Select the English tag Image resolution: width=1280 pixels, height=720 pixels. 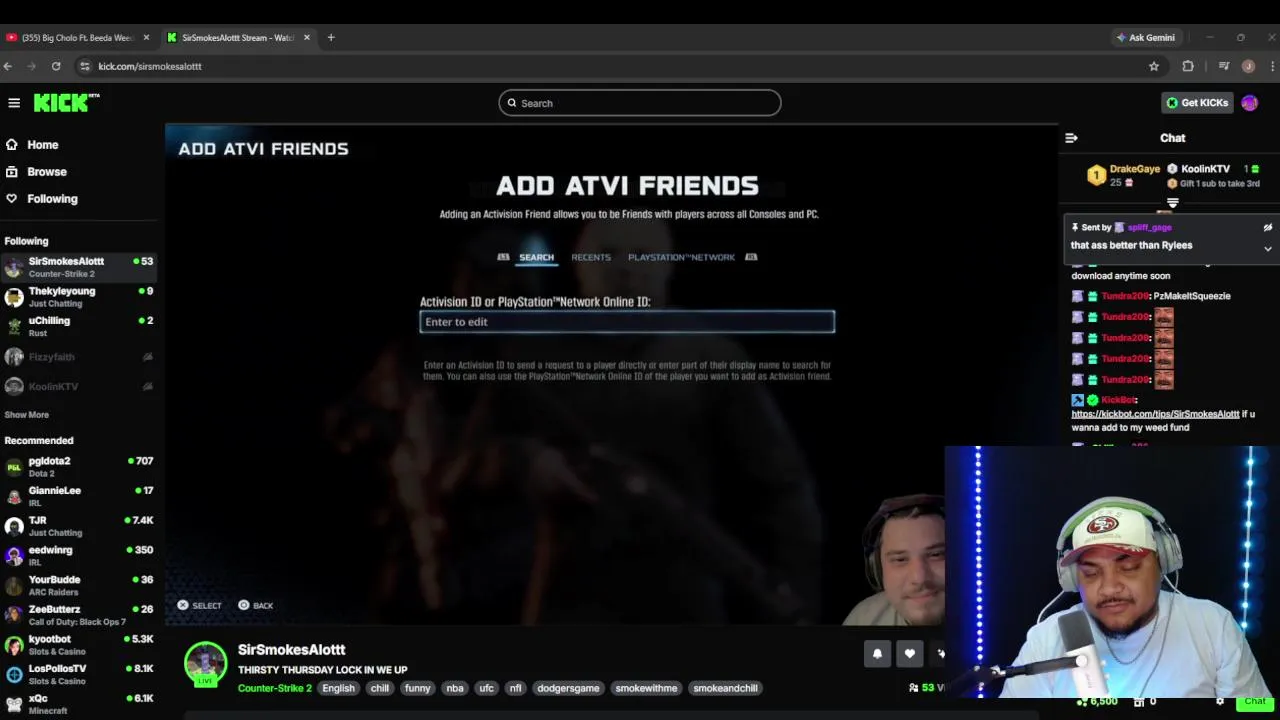click(x=338, y=688)
